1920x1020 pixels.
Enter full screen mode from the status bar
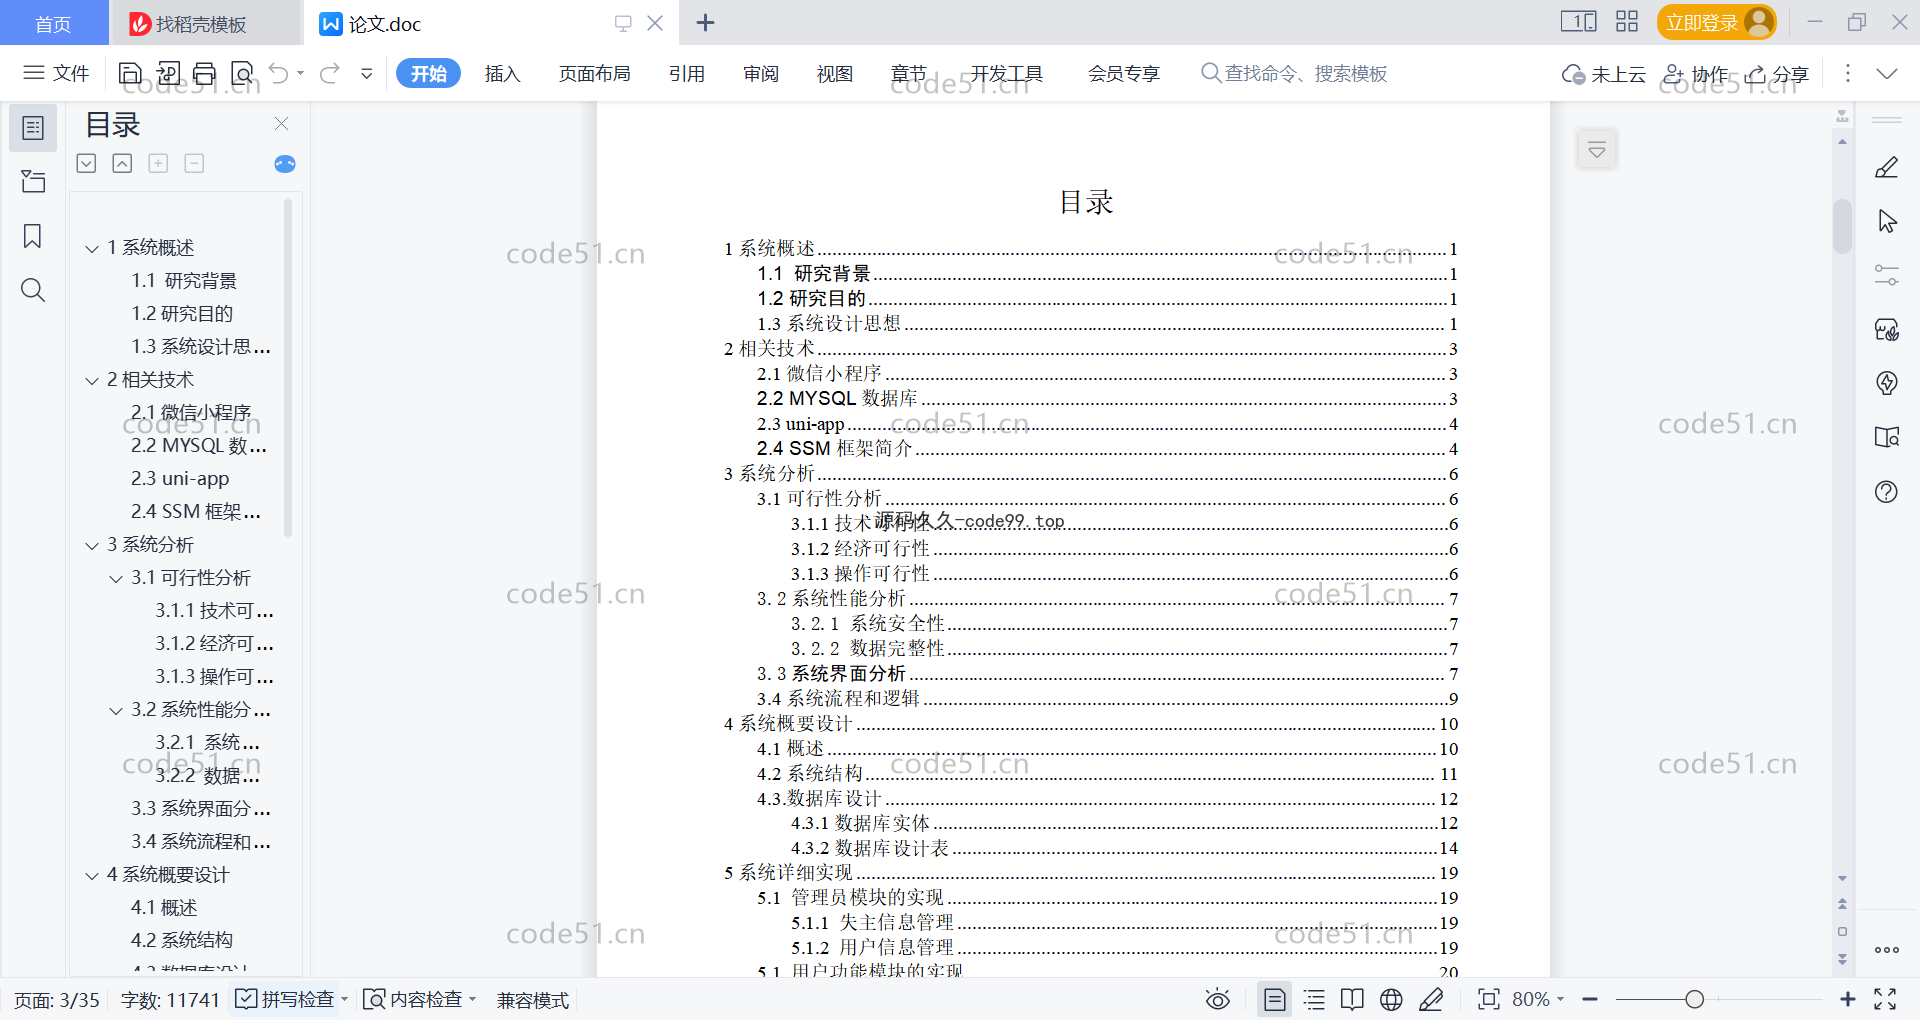click(x=1885, y=999)
